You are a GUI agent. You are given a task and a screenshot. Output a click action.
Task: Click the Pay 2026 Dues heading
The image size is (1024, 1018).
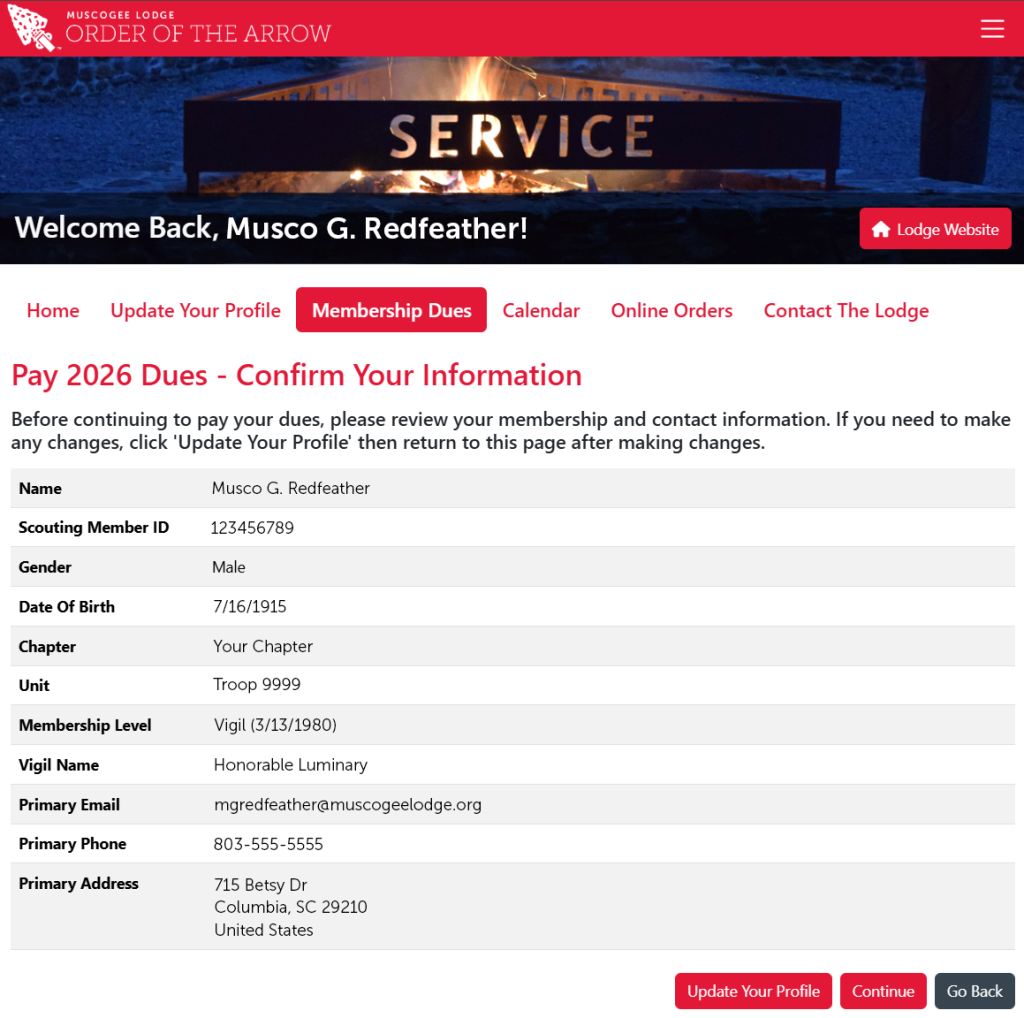tap(296, 375)
